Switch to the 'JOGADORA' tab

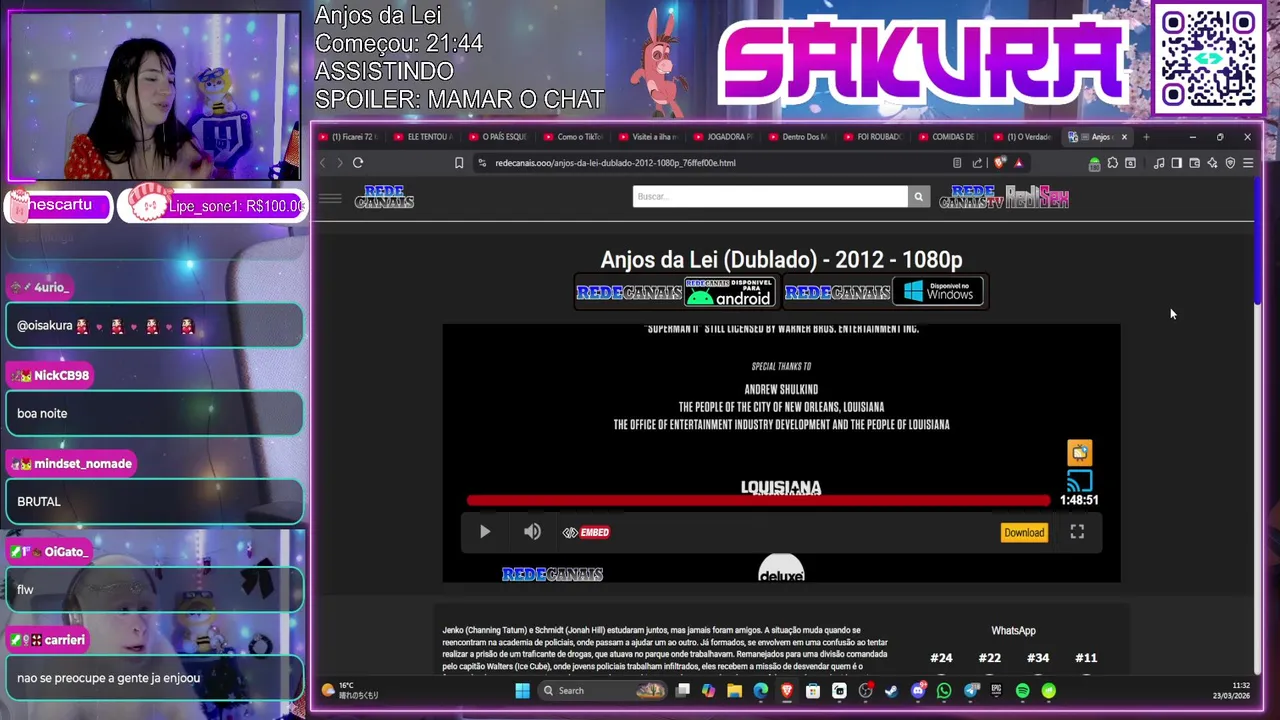click(x=724, y=137)
